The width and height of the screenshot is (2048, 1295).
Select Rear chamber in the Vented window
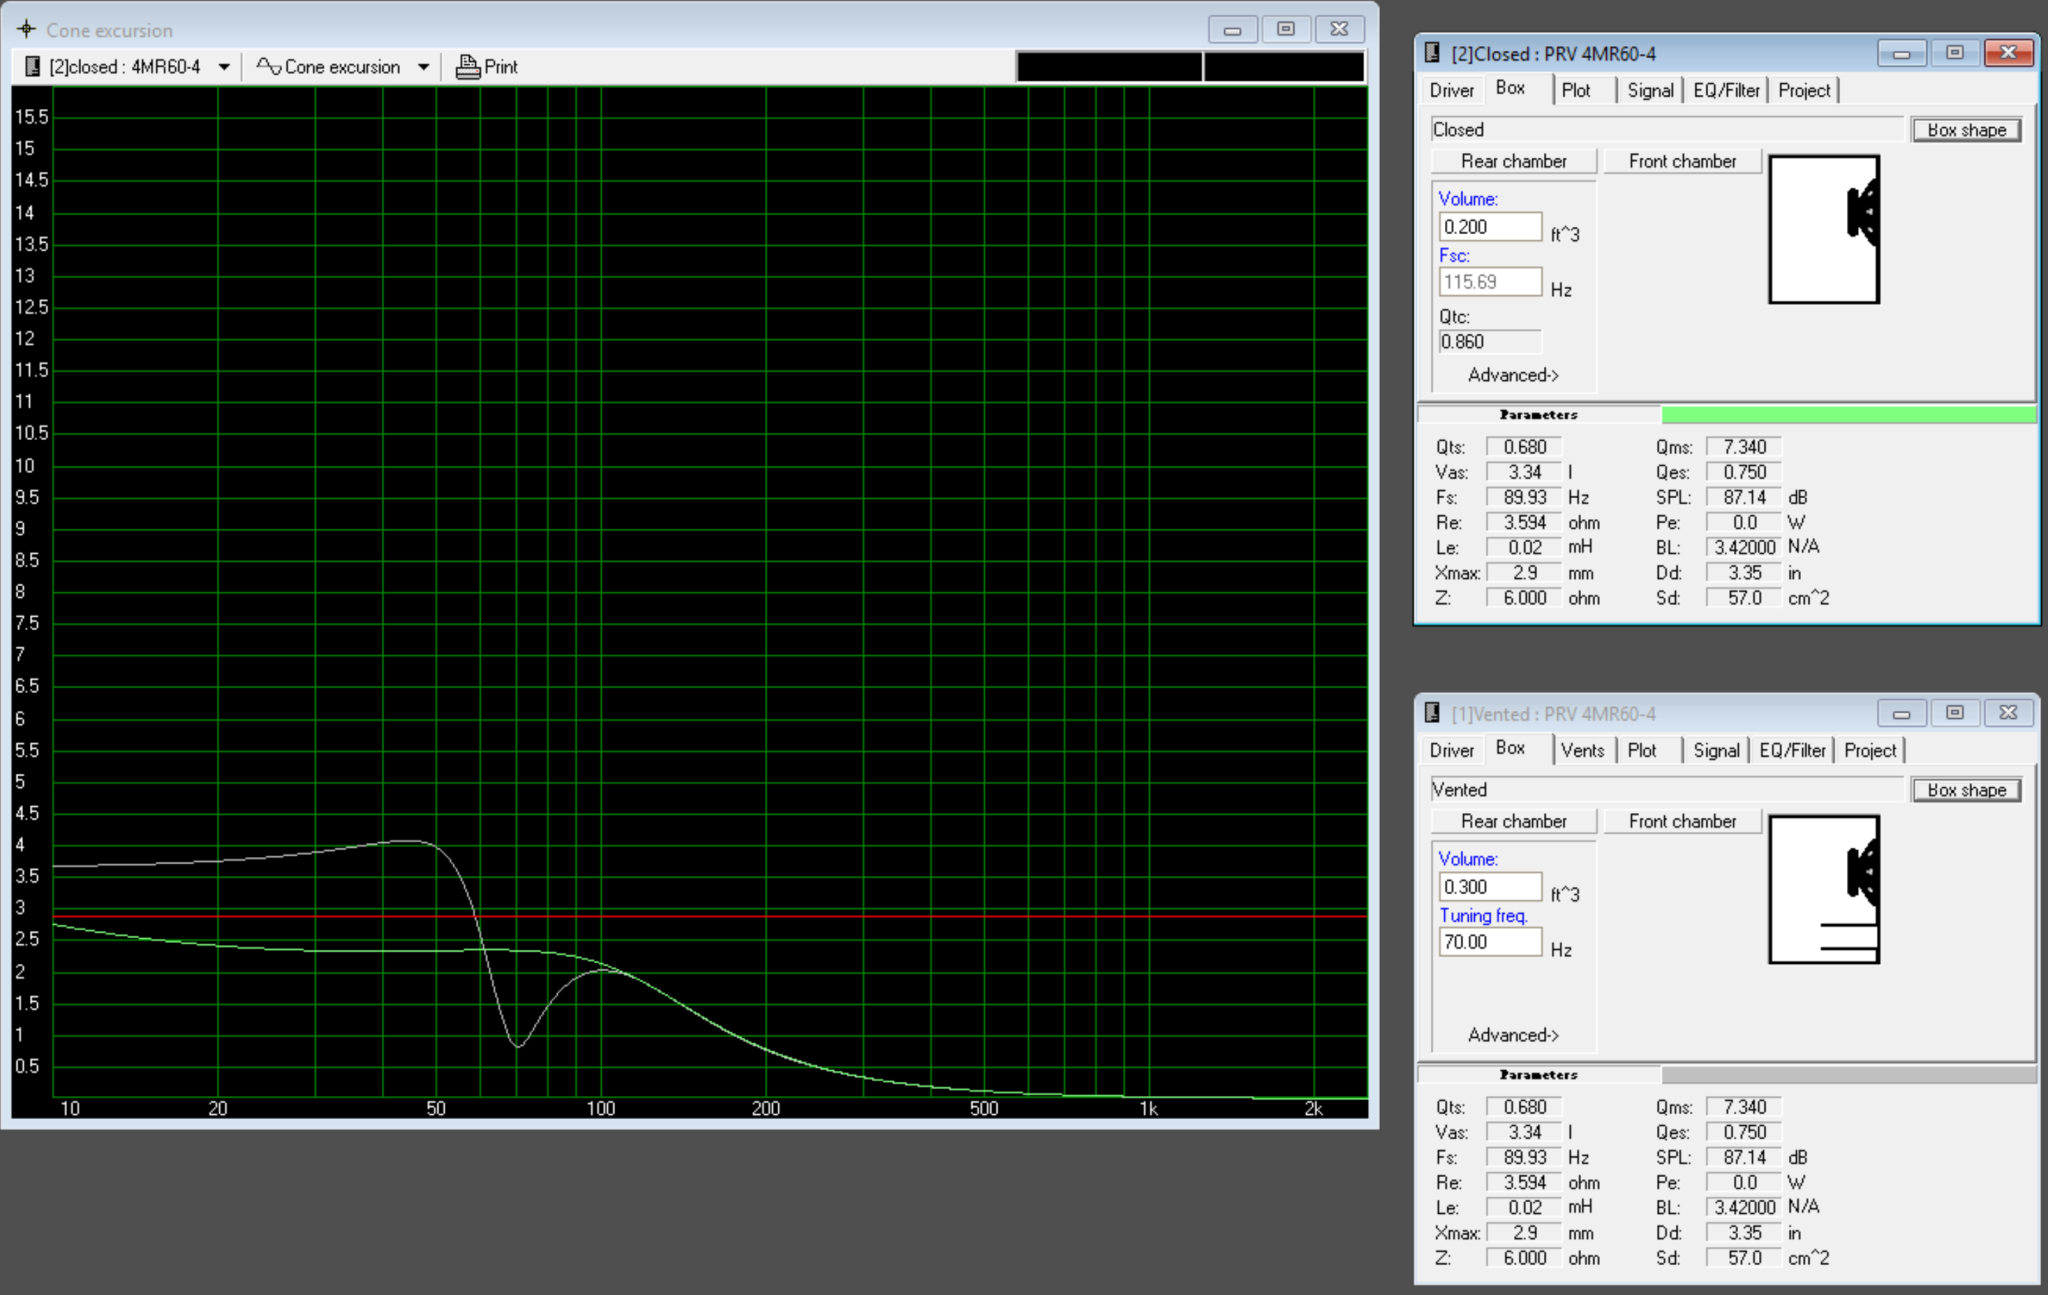(x=1514, y=821)
